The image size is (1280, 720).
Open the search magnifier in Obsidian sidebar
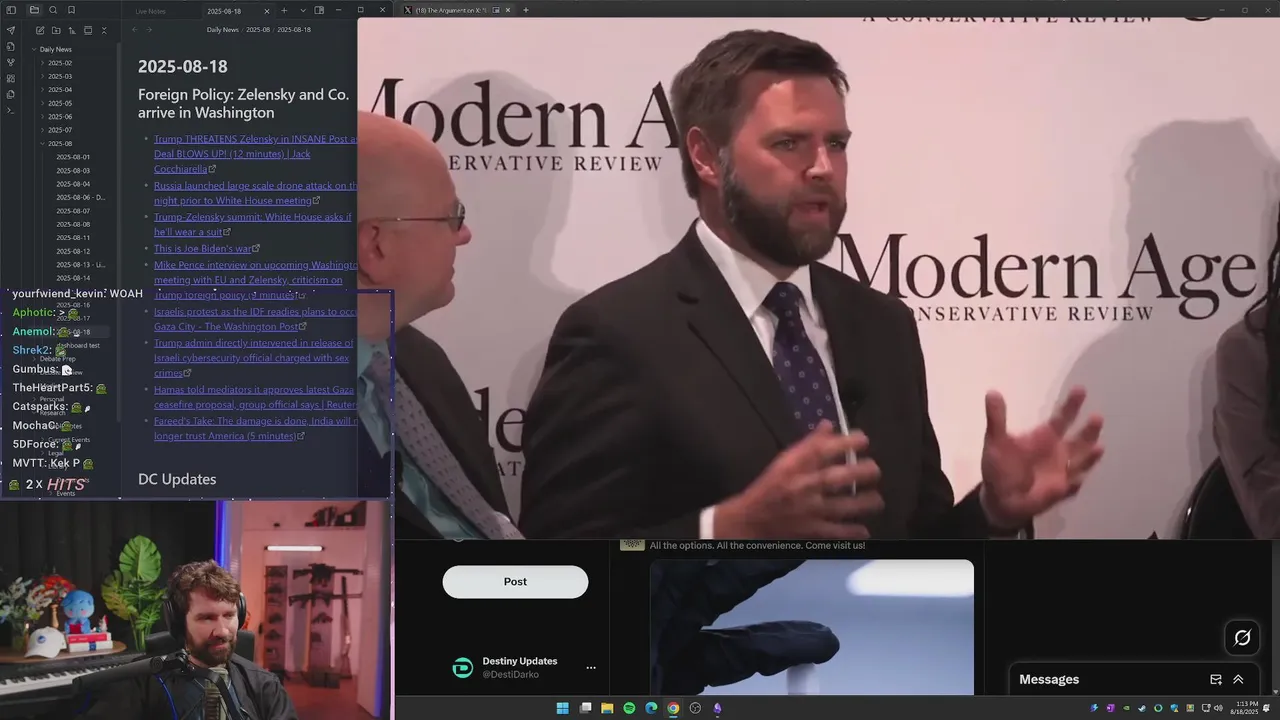click(53, 10)
